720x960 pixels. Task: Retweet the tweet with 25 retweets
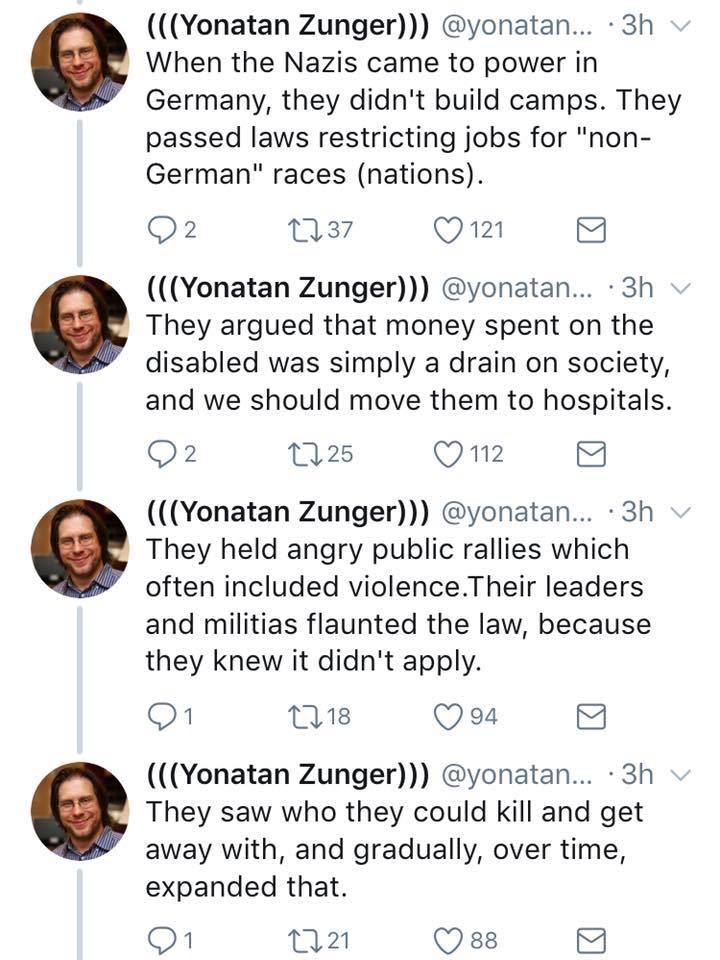tap(296, 456)
